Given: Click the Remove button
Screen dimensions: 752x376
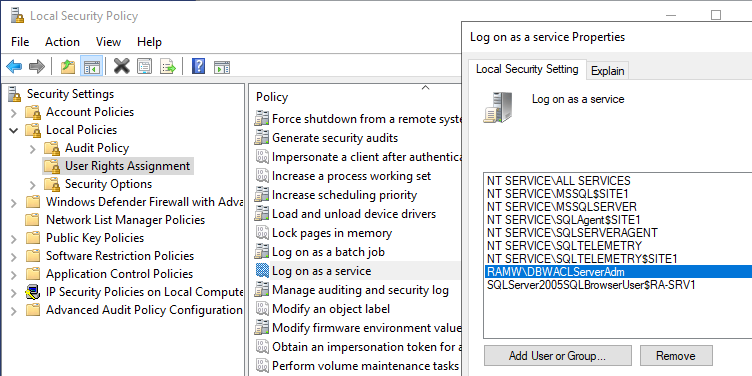Looking at the screenshot, I should [x=676, y=356].
